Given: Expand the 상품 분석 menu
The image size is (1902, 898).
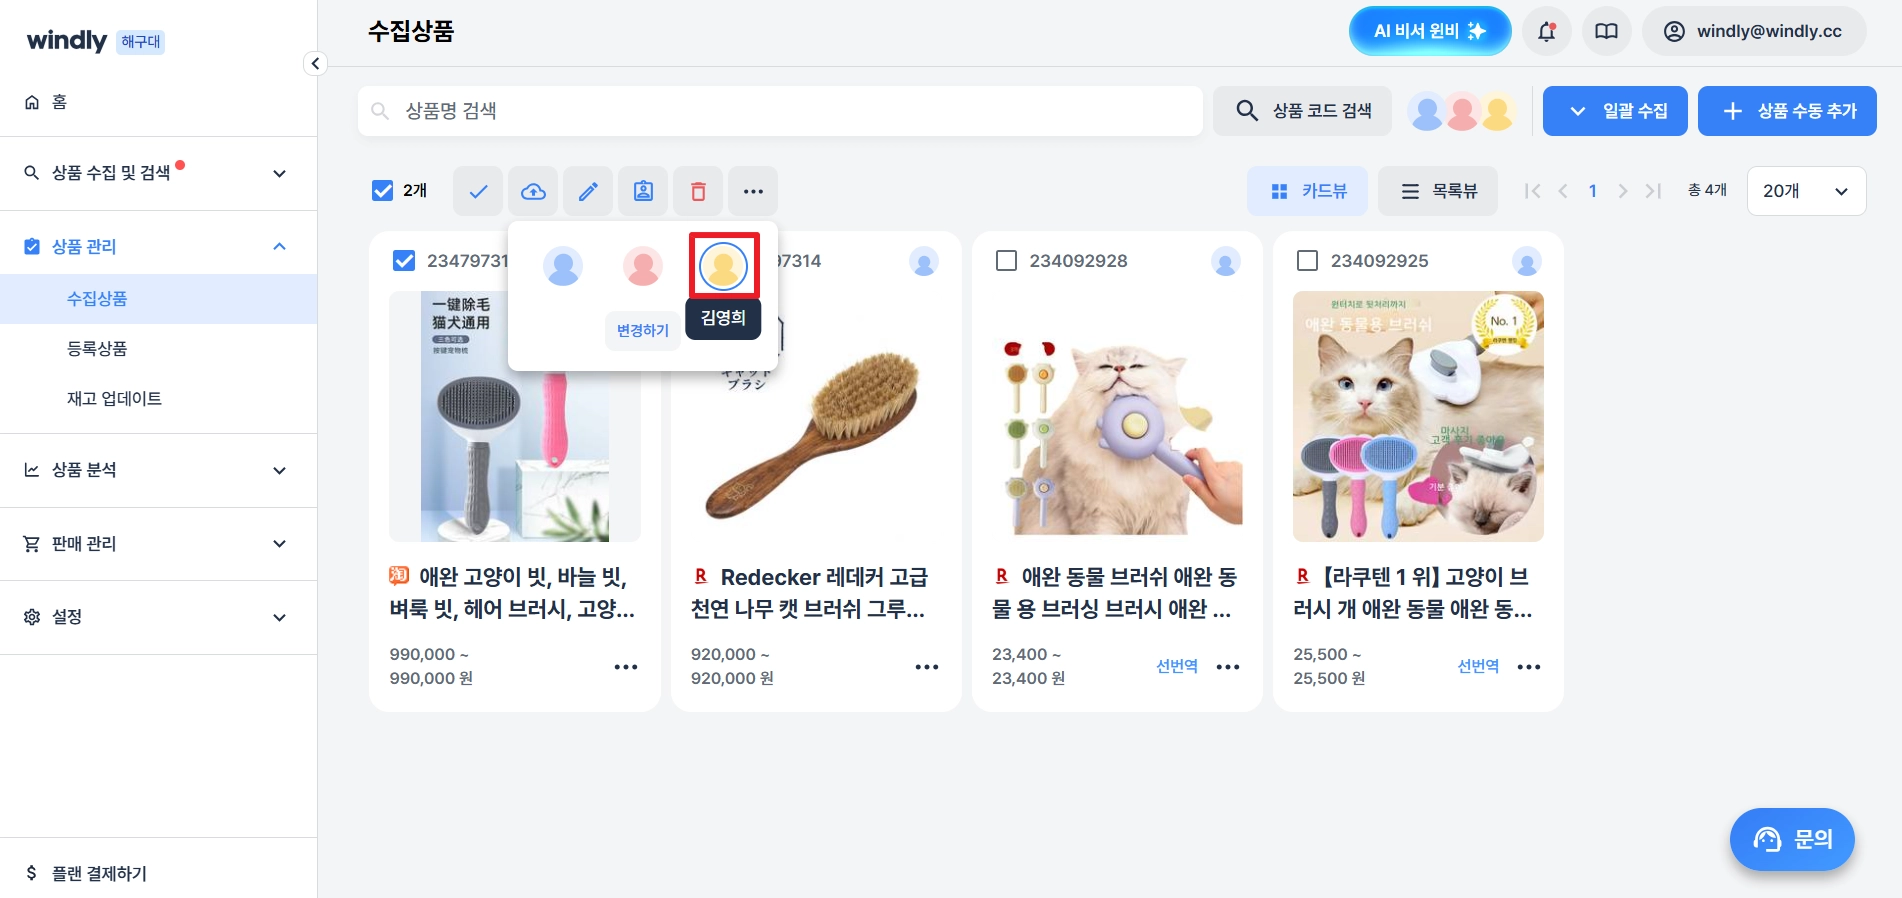Looking at the screenshot, I should point(158,470).
